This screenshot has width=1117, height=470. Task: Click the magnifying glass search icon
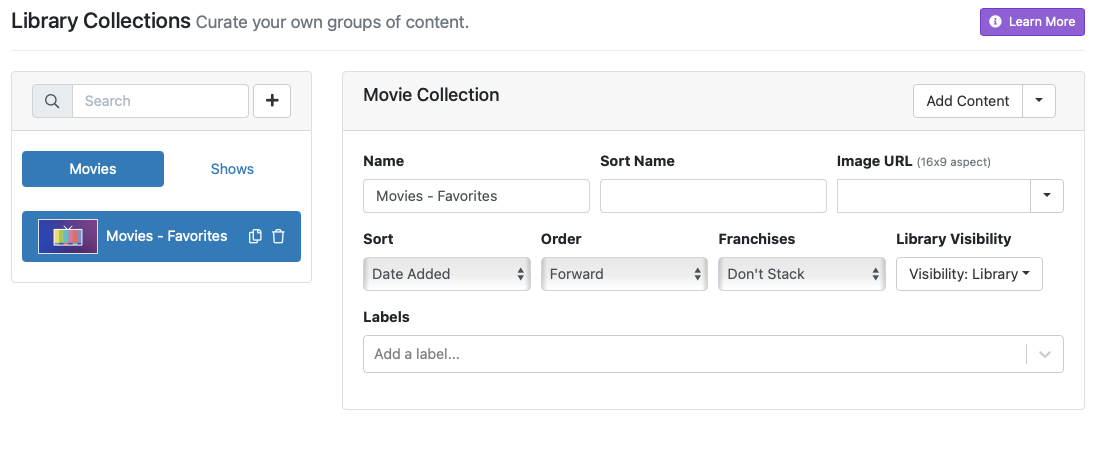pyautogui.click(x=52, y=101)
